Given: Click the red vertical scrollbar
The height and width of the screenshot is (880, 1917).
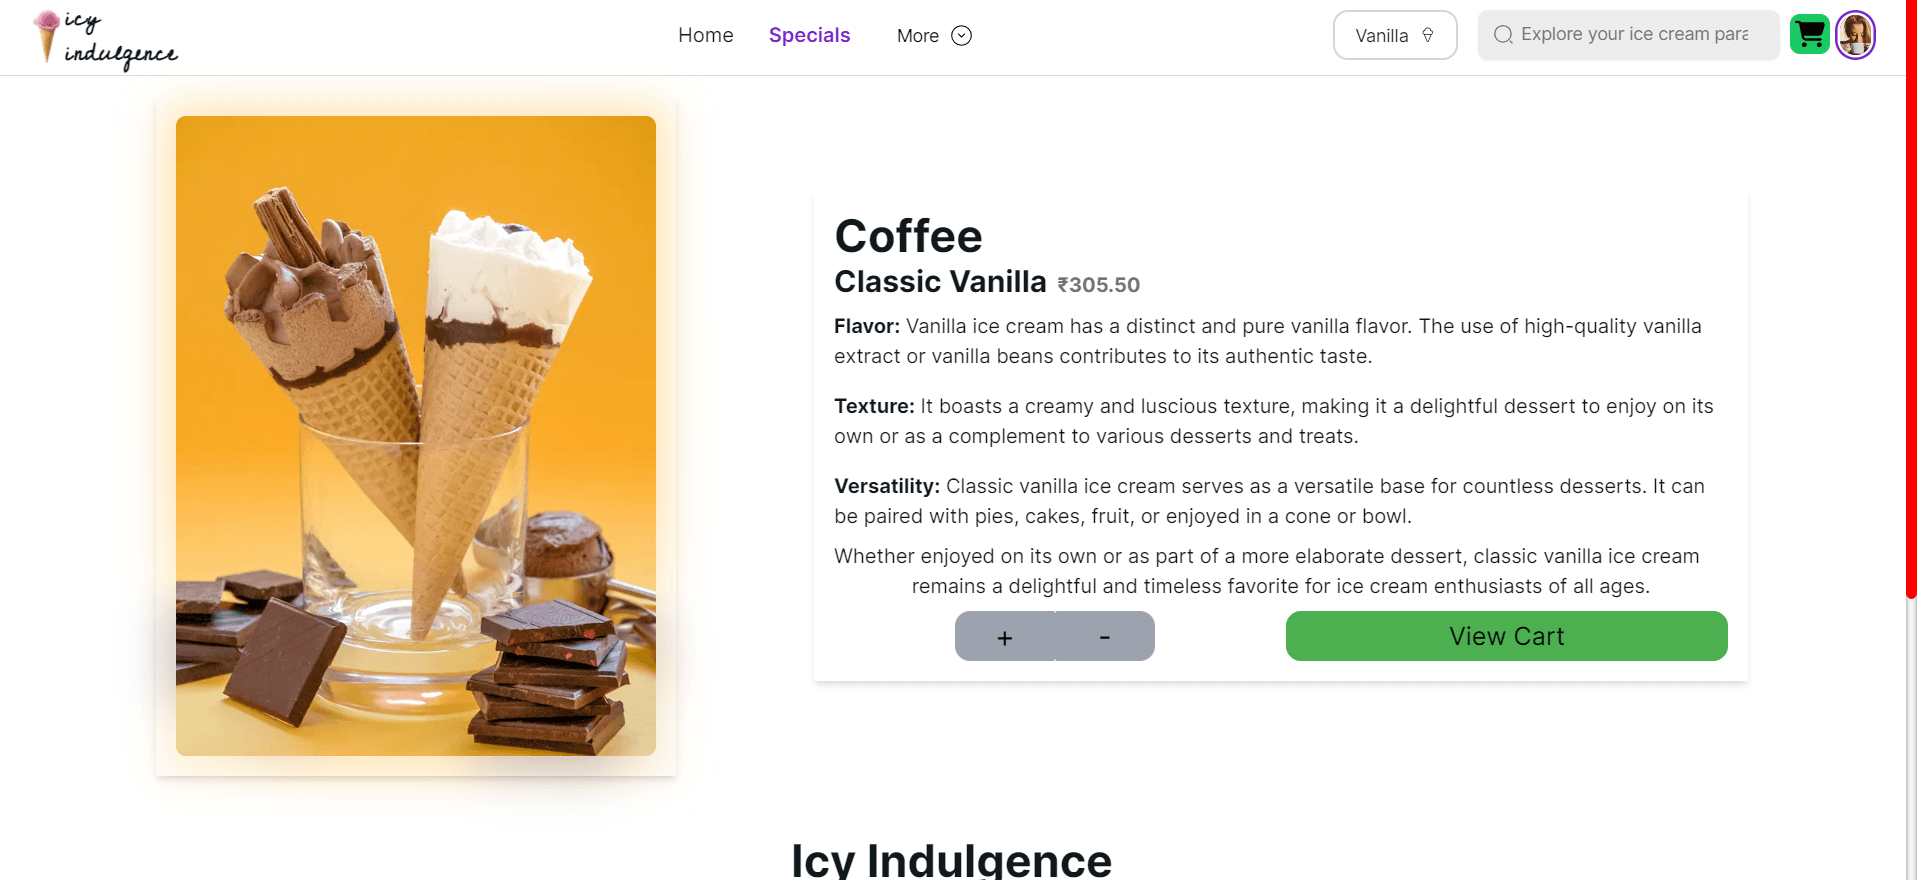Looking at the screenshot, I should click(1911, 300).
